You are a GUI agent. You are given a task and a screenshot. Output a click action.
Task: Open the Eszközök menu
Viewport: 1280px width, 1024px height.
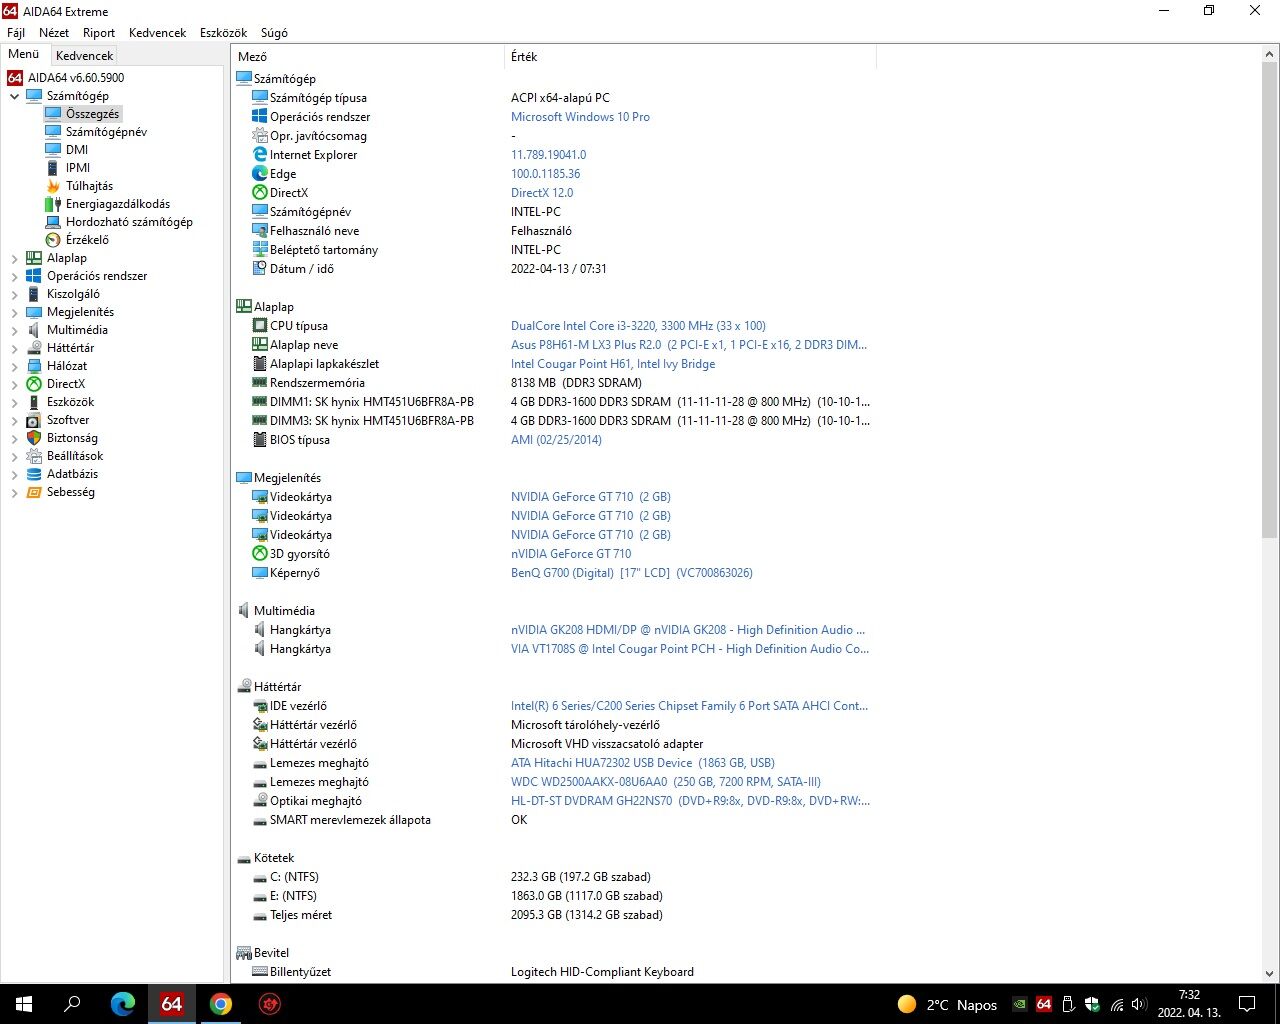tap(223, 33)
